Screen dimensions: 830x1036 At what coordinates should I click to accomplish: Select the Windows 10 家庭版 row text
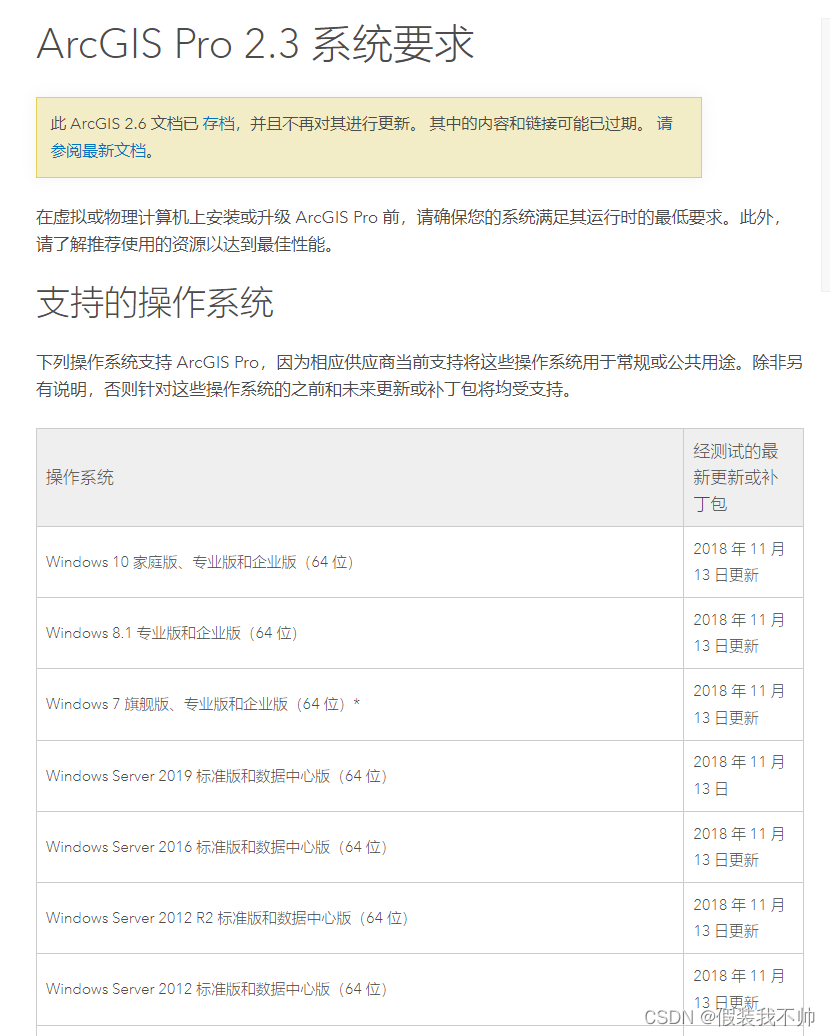(x=200, y=562)
